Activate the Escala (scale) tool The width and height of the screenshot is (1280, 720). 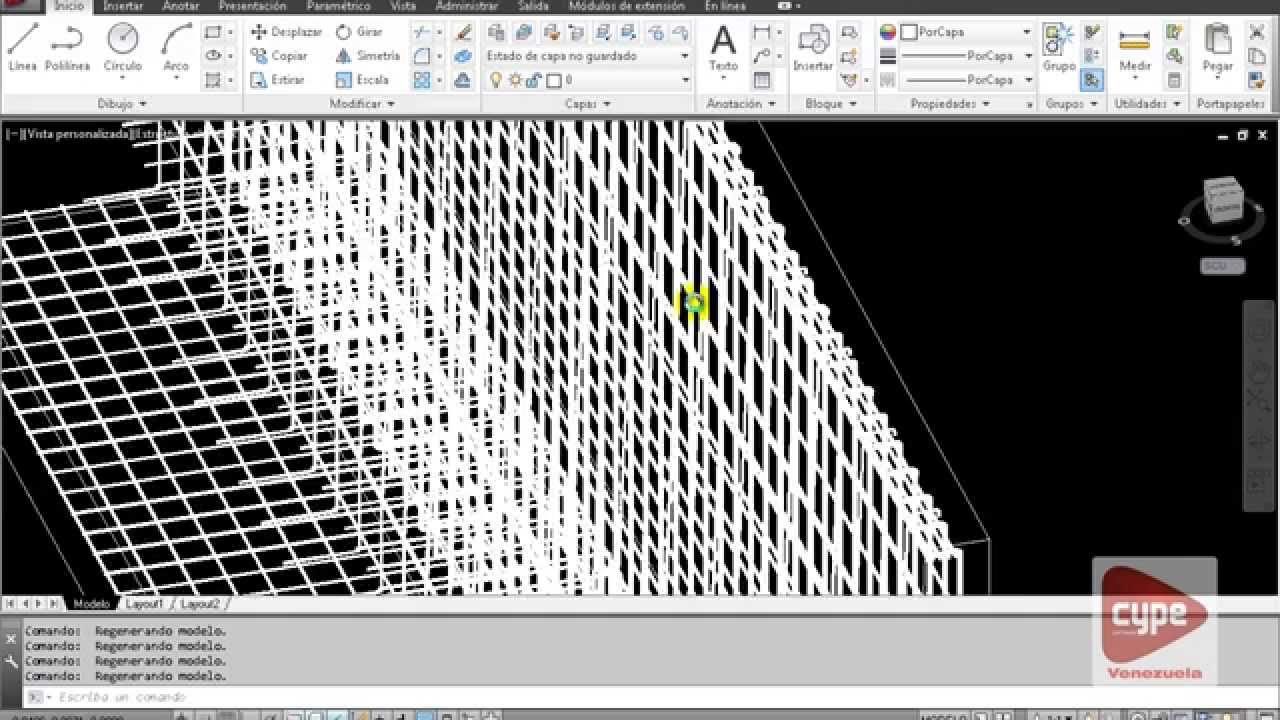coord(362,80)
